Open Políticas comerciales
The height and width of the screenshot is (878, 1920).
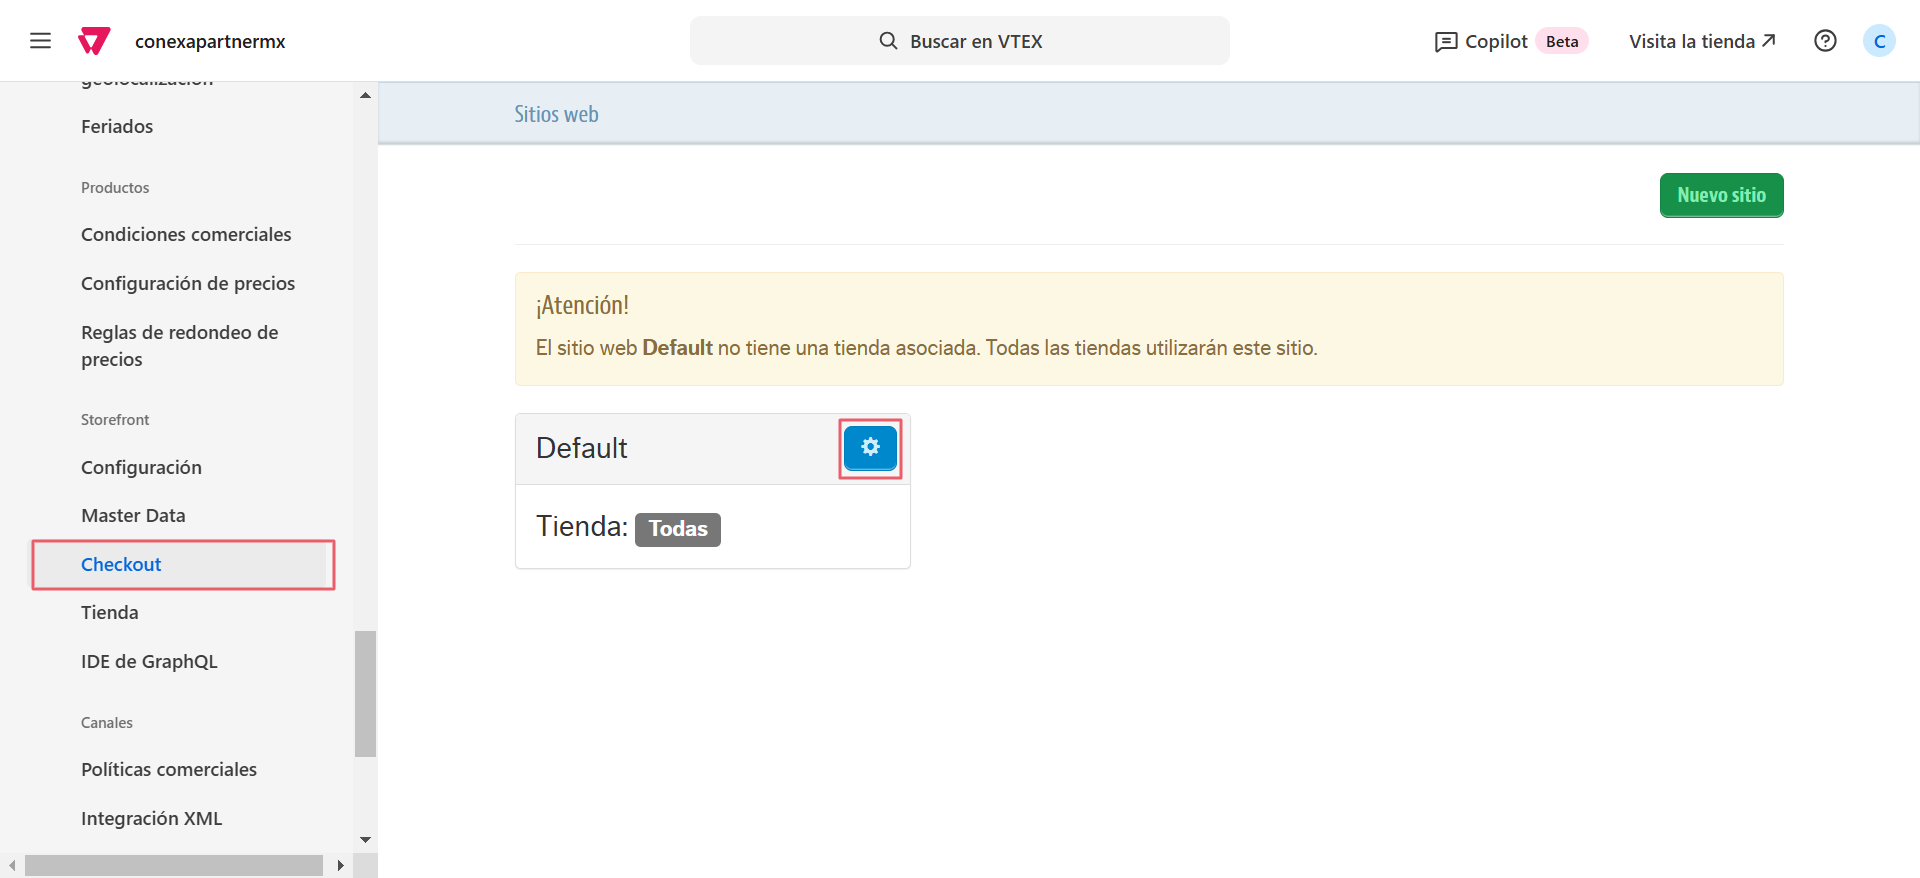coord(169,770)
